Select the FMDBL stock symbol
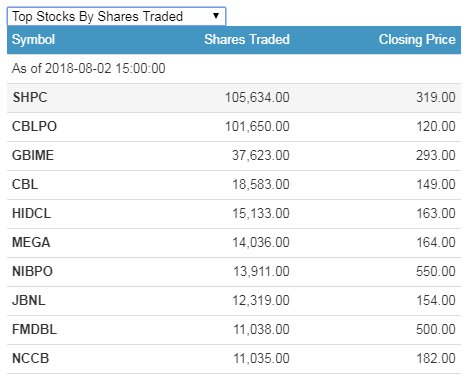The height and width of the screenshot is (376, 469). coord(34,329)
